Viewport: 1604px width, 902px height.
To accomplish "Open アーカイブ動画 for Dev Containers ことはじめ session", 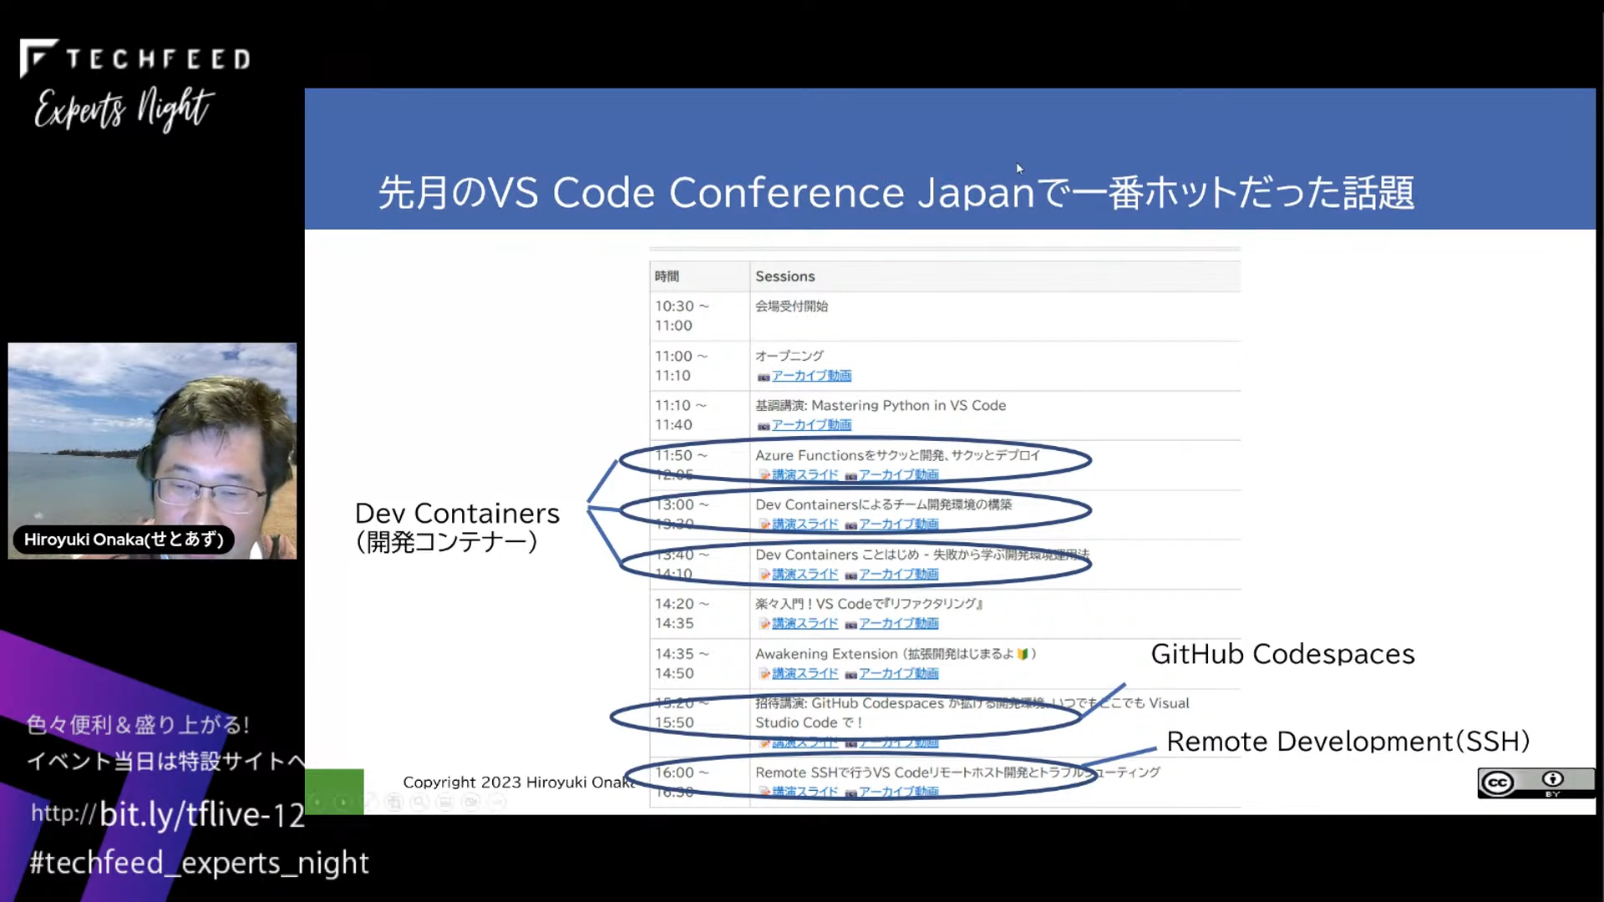I will tap(898, 574).
